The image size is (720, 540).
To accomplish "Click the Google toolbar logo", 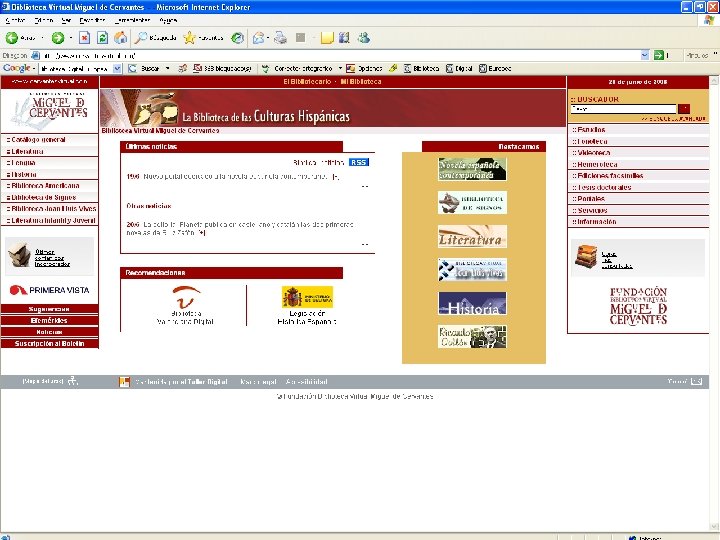I will [x=17, y=68].
